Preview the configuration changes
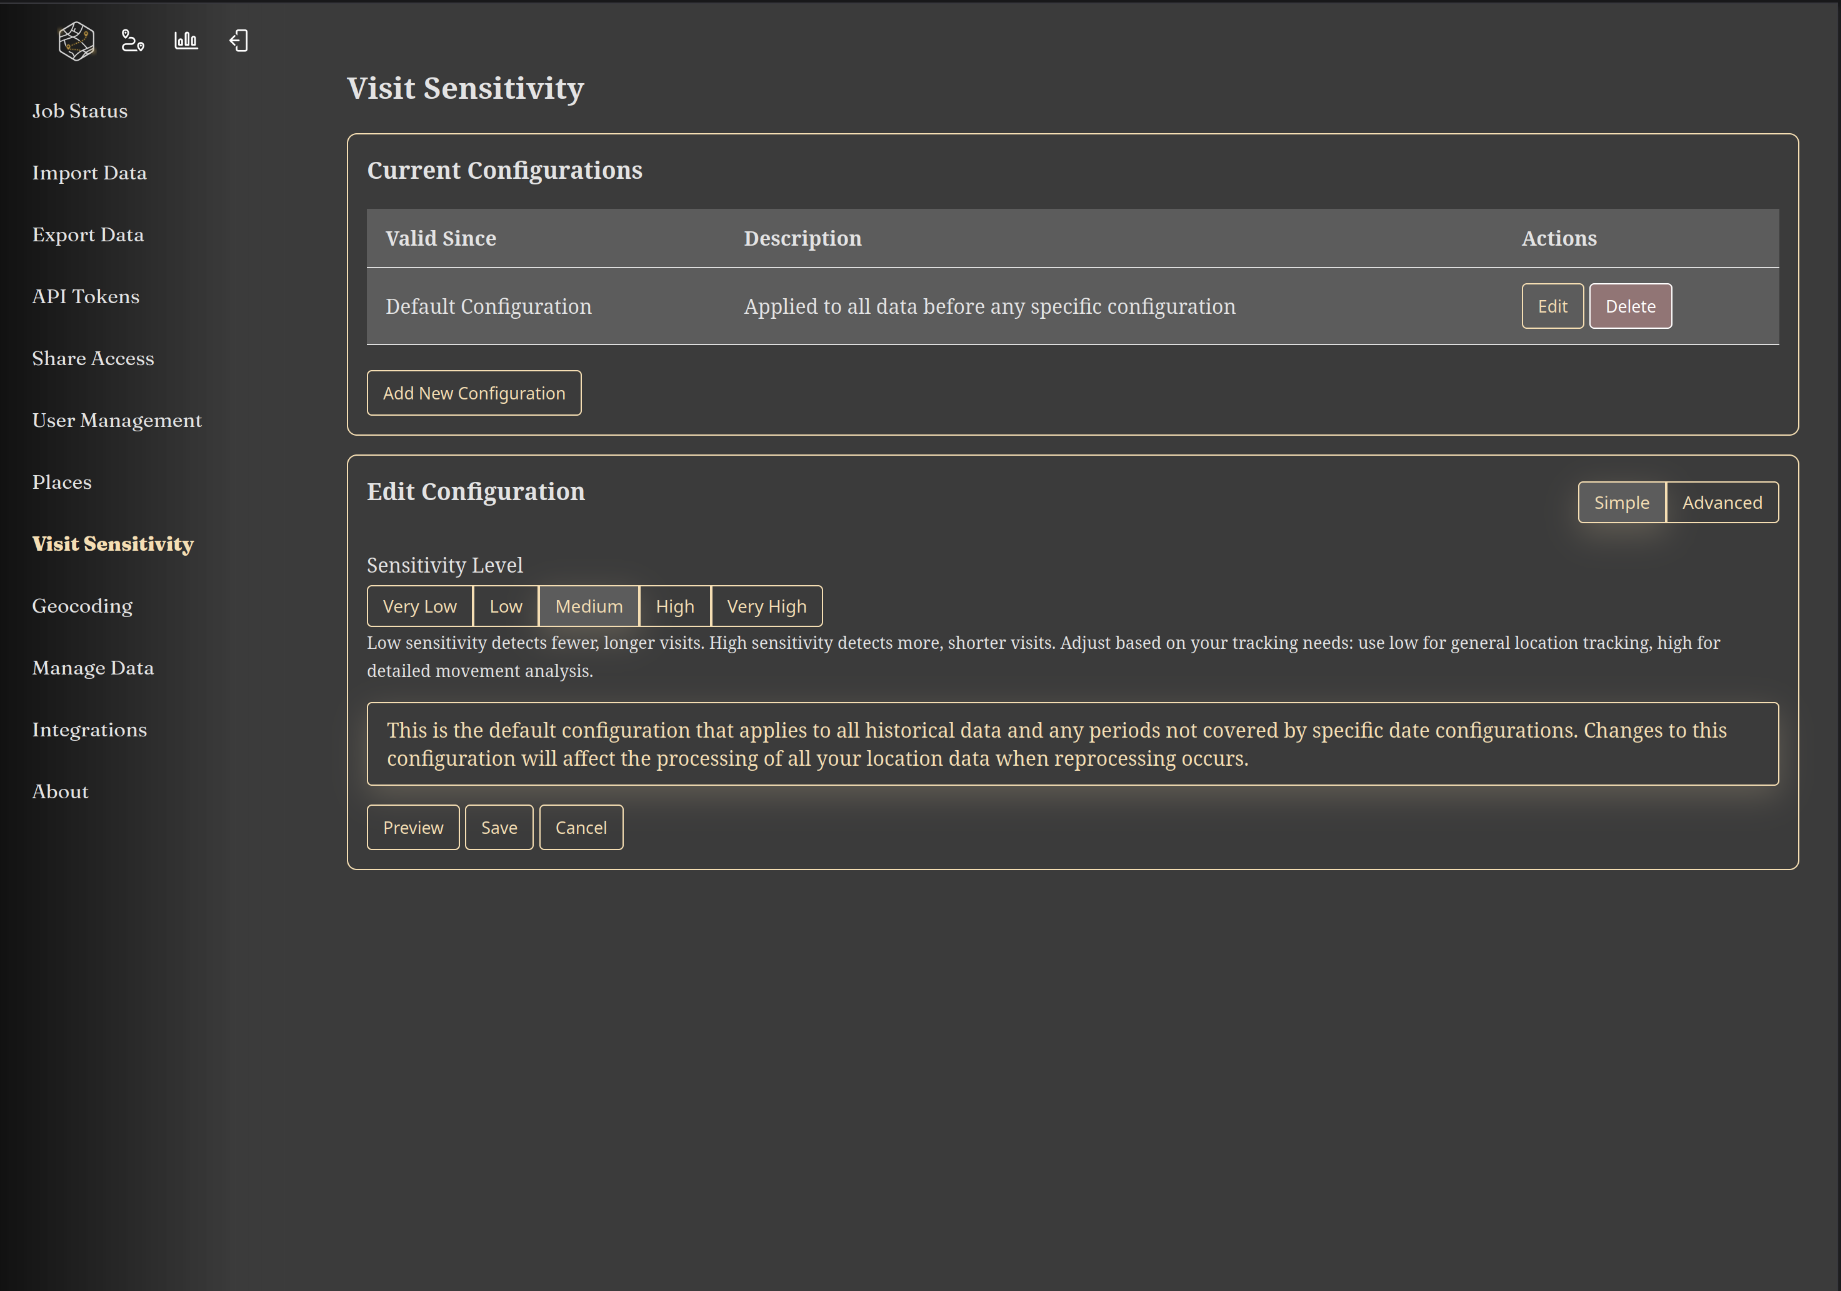Image resolution: width=1841 pixels, height=1291 pixels. click(413, 827)
